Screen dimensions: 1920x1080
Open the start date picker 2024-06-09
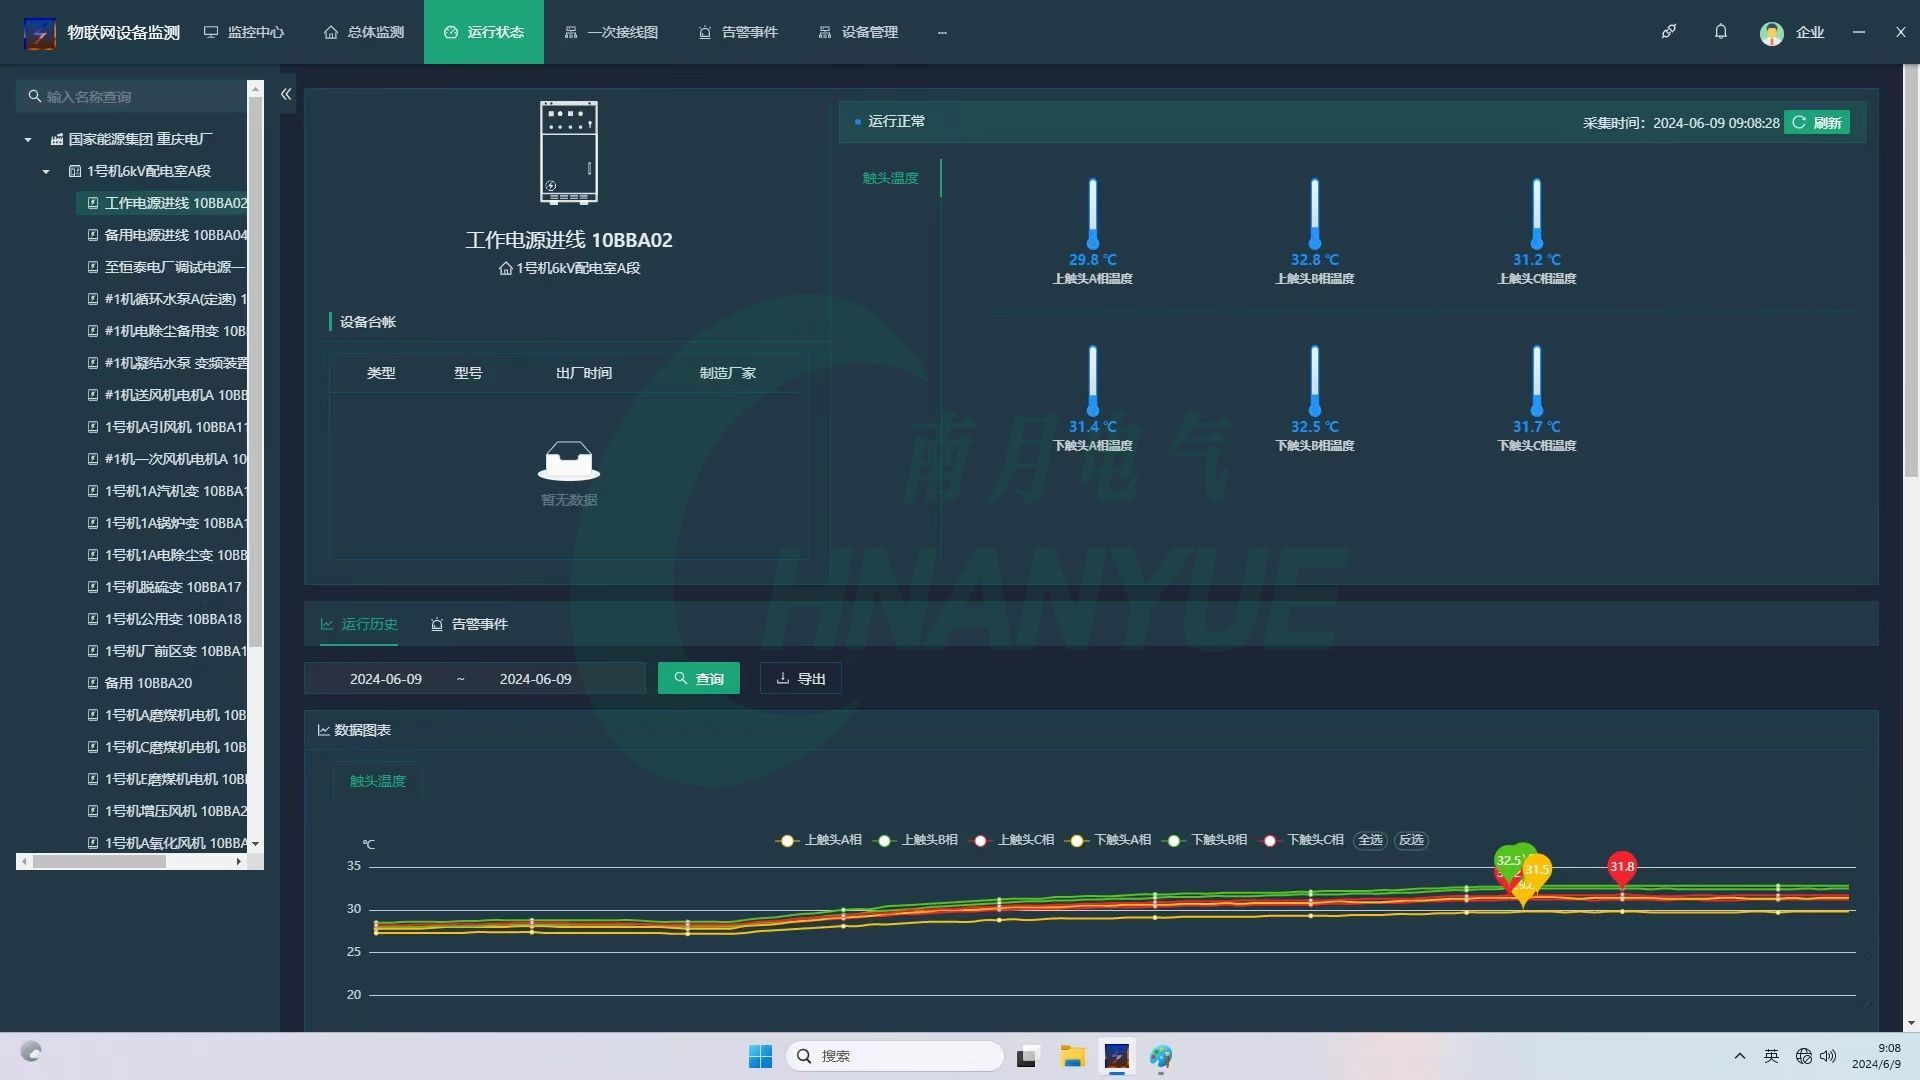point(386,679)
